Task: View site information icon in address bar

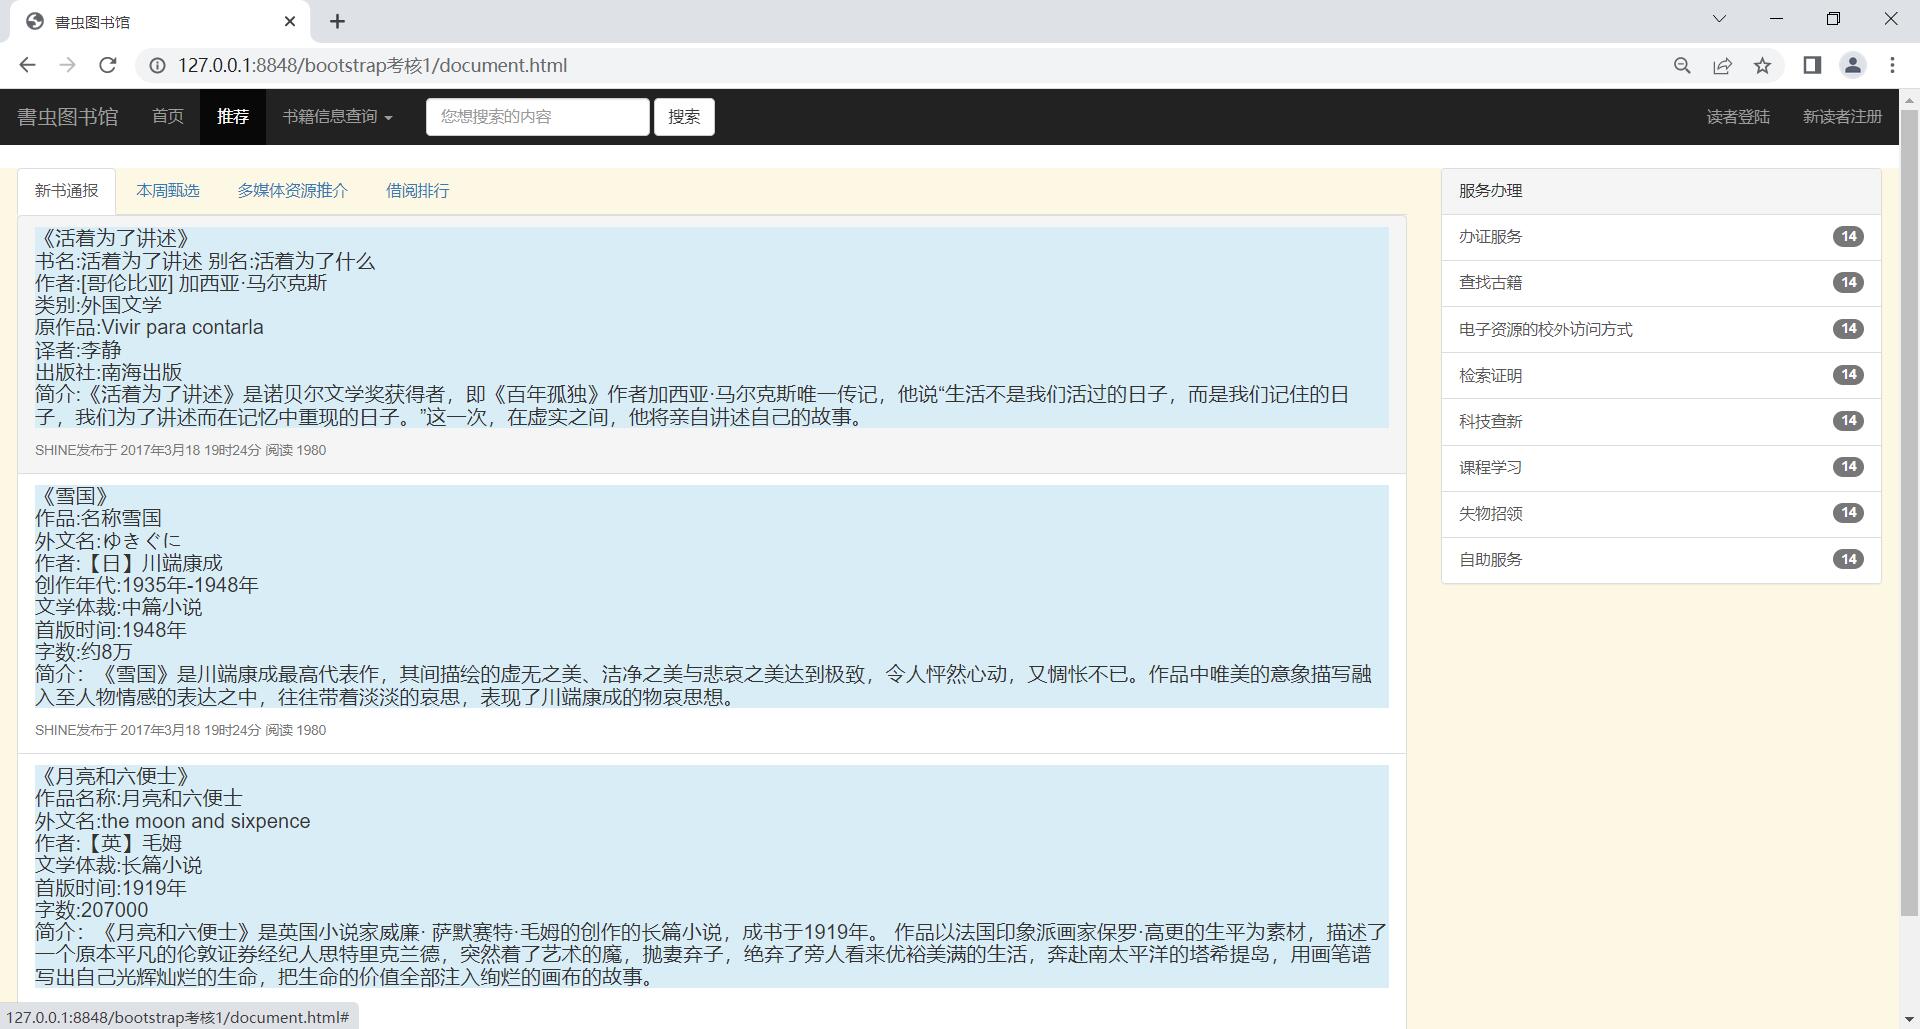Action: click(x=157, y=65)
